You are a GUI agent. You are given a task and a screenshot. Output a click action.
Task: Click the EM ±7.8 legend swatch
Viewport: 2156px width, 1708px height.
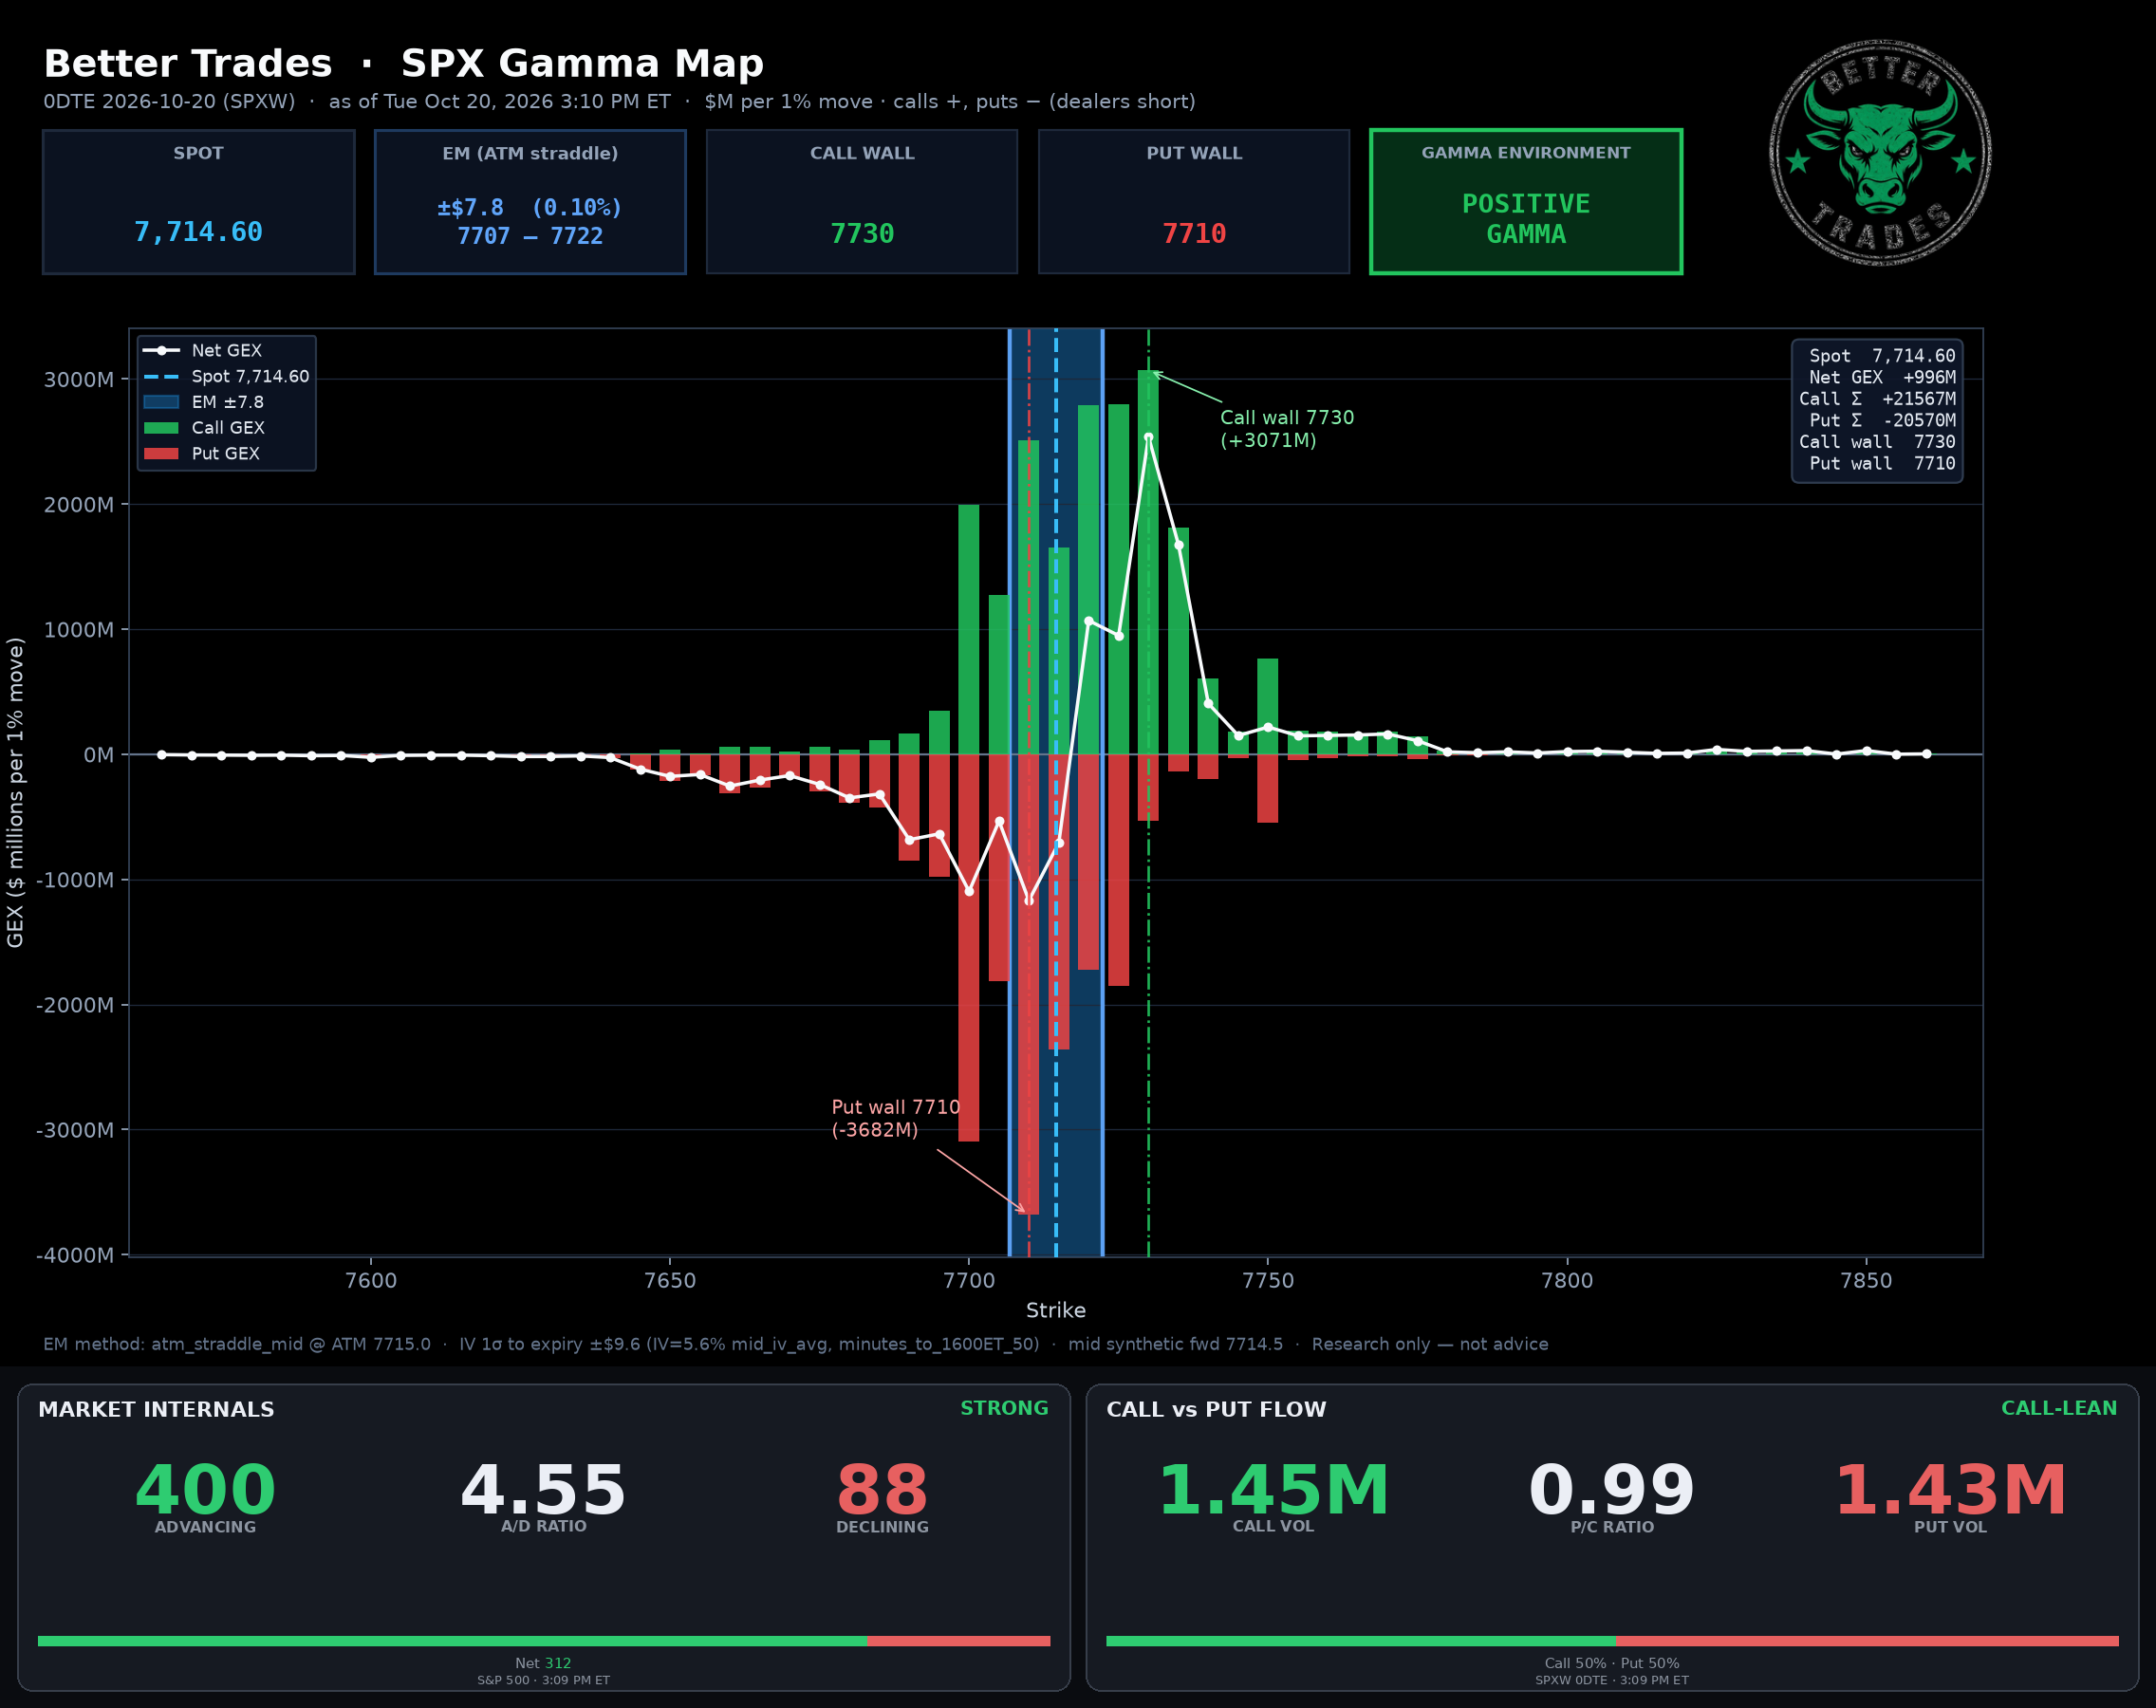click(161, 402)
